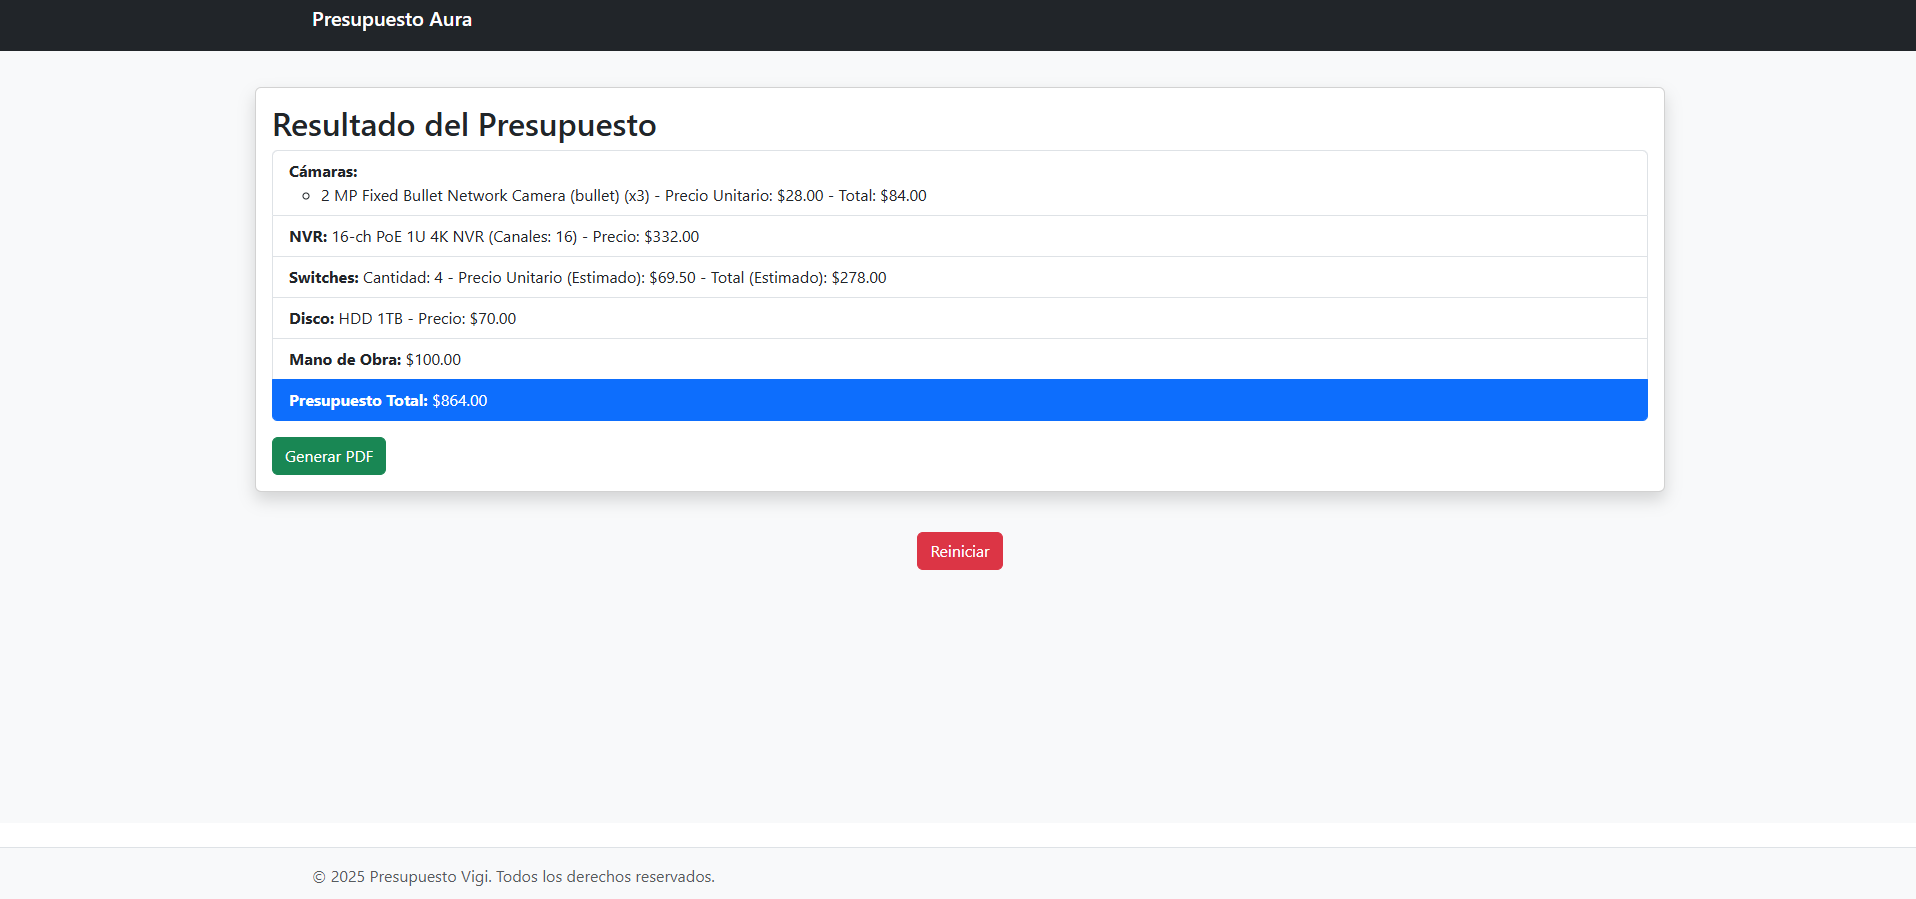Click the footer copyright Presupuesto Vigi text
The height and width of the screenshot is (899, 1916).
click(x=513, y=877)
